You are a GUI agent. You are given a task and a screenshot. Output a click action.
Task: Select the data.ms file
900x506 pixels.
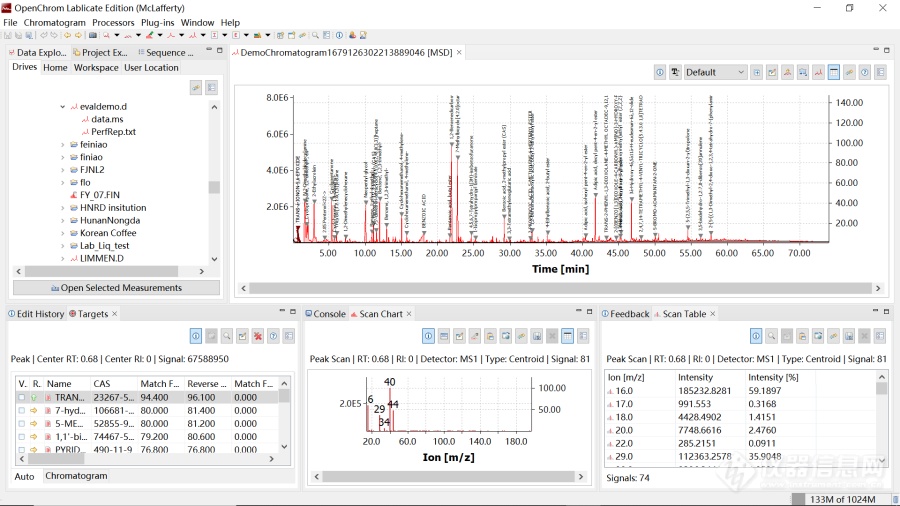pyautogui.click(x=107, y=119)
